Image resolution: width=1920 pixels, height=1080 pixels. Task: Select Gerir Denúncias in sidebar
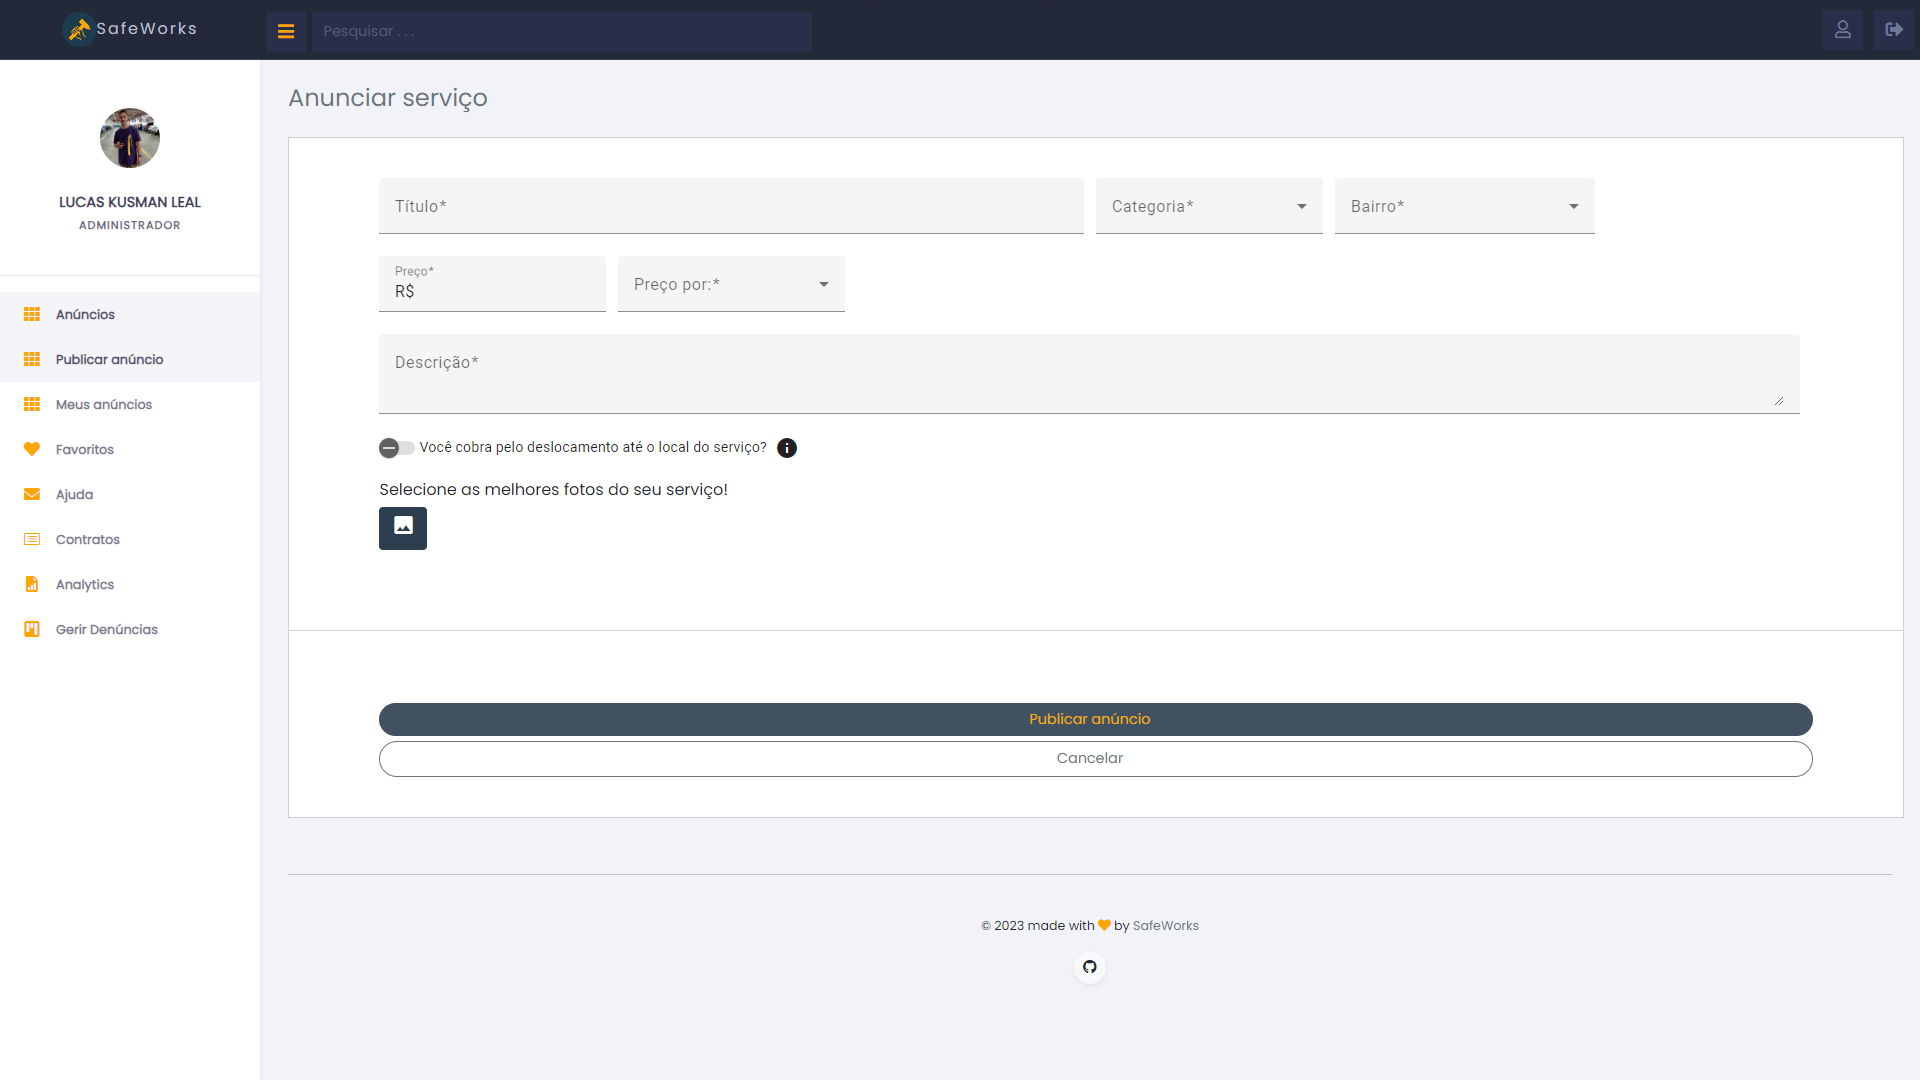pyautogui.click(x=107, y=630)
